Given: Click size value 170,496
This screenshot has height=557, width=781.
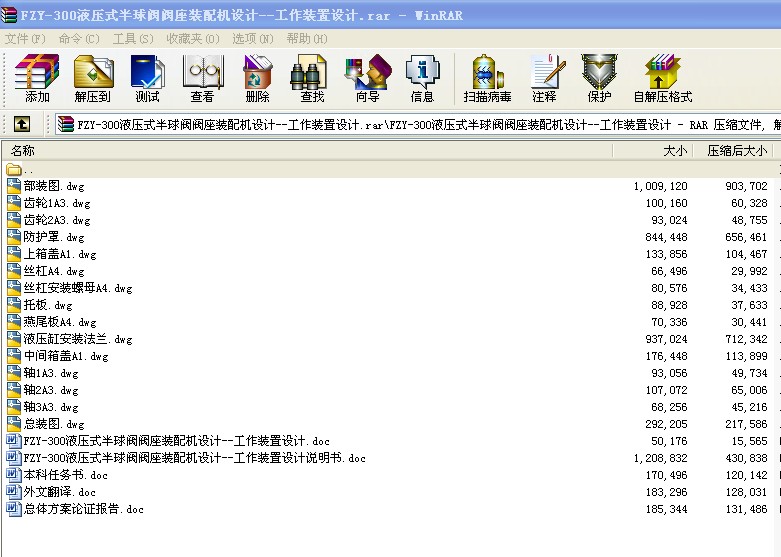Looking at the screenshot, I should point(666,475).
